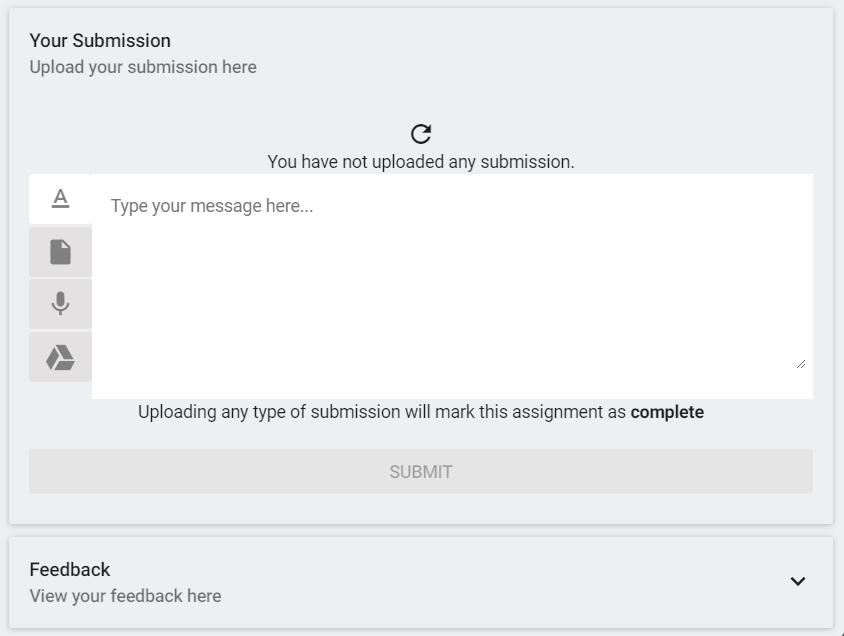
Task: Choose the Google Drive upload option
Action: click(60, 357)
